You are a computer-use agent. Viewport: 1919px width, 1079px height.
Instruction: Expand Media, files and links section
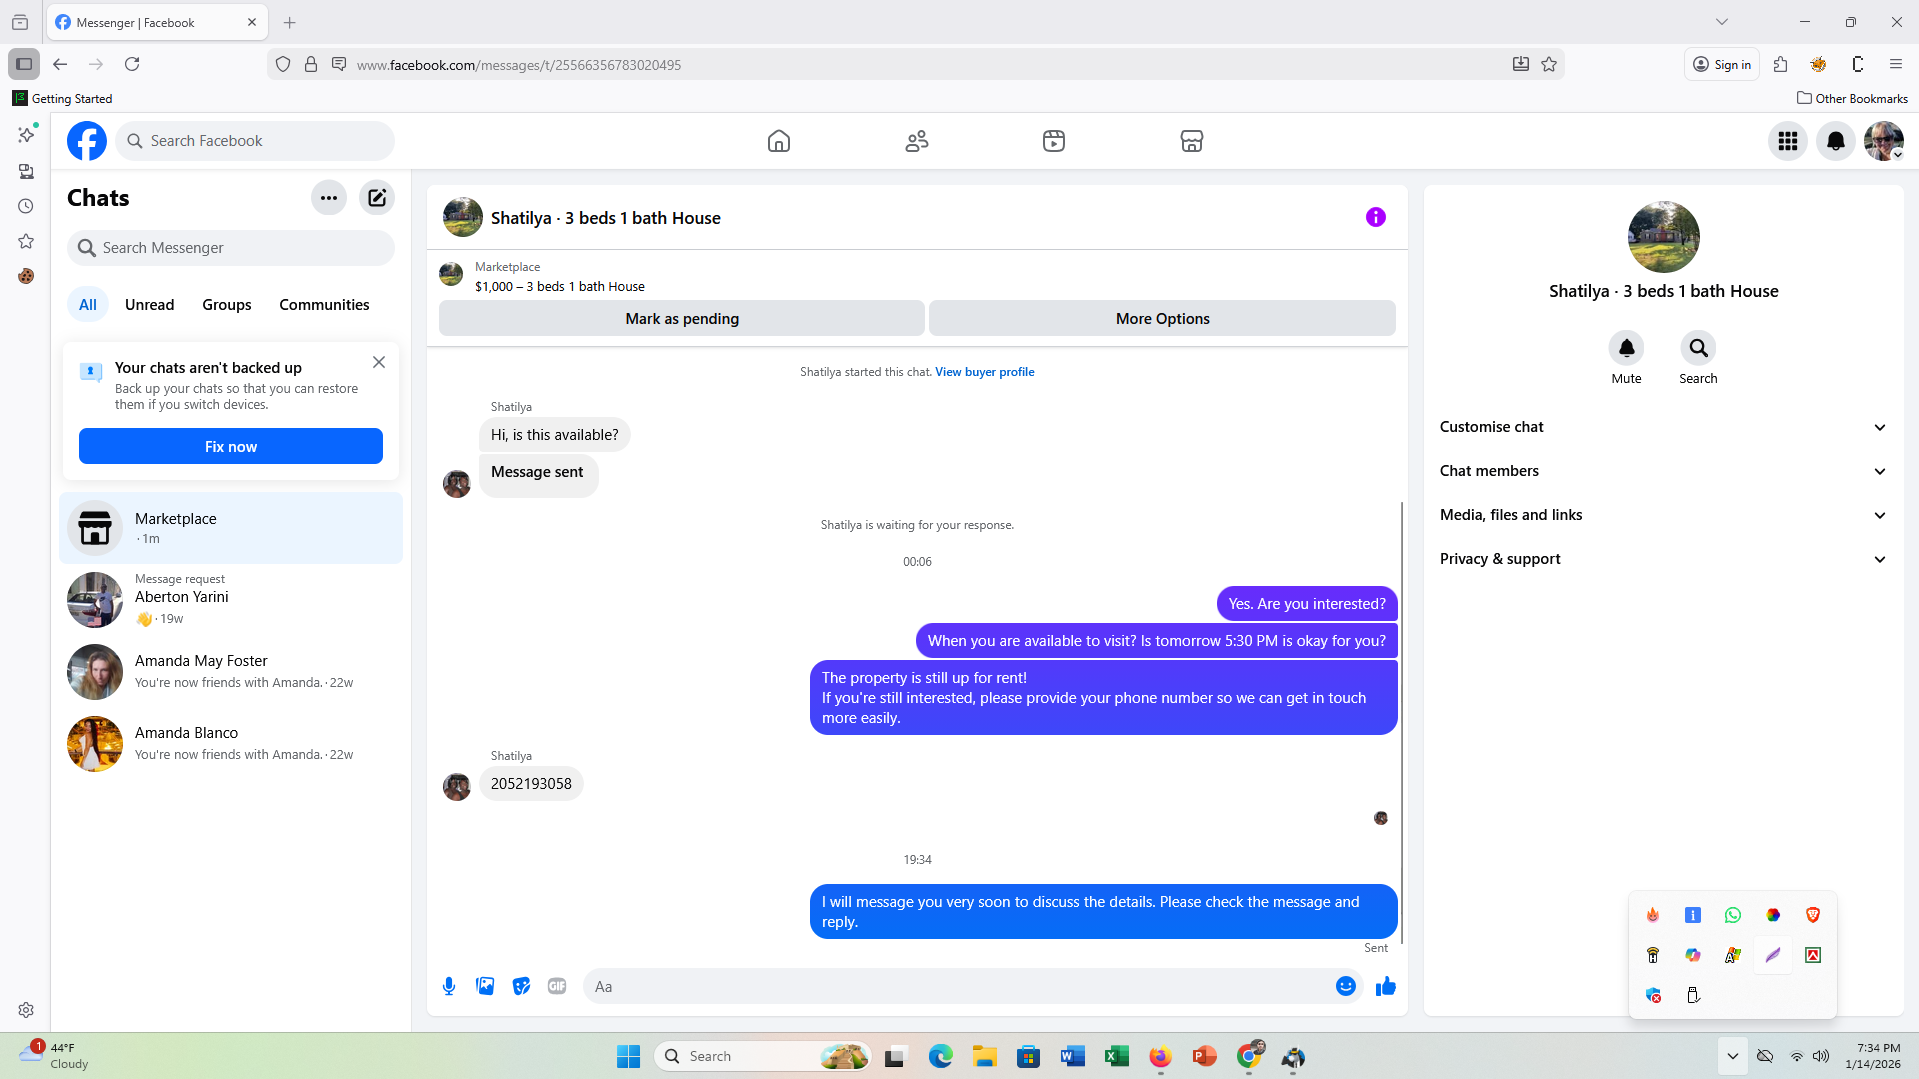tap(1664, 515)
